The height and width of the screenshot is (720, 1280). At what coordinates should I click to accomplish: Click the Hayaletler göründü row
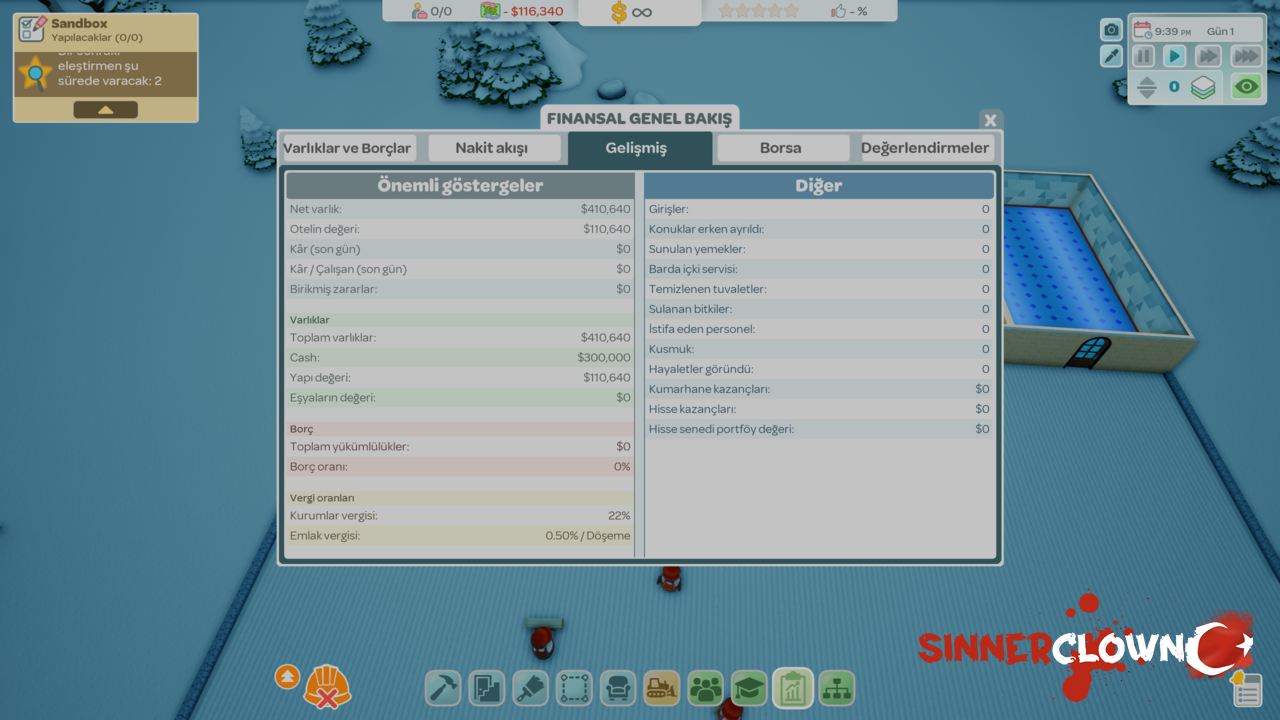tap(819, 369)
